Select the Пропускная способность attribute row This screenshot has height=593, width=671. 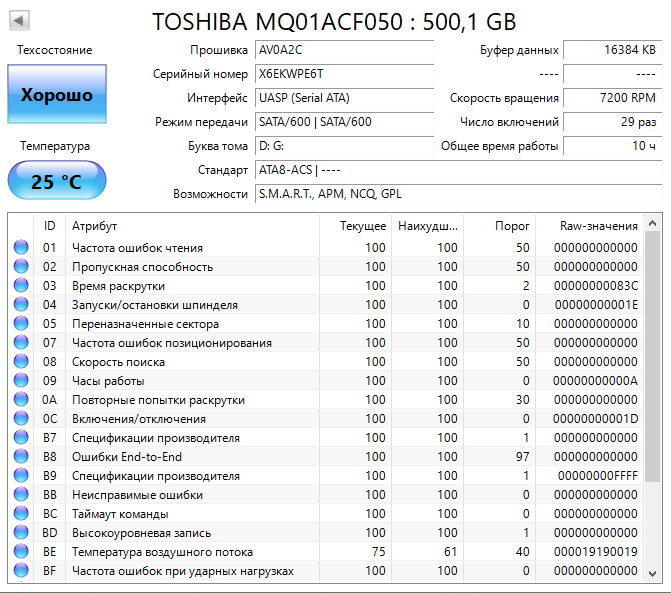(x=326, y=267)
